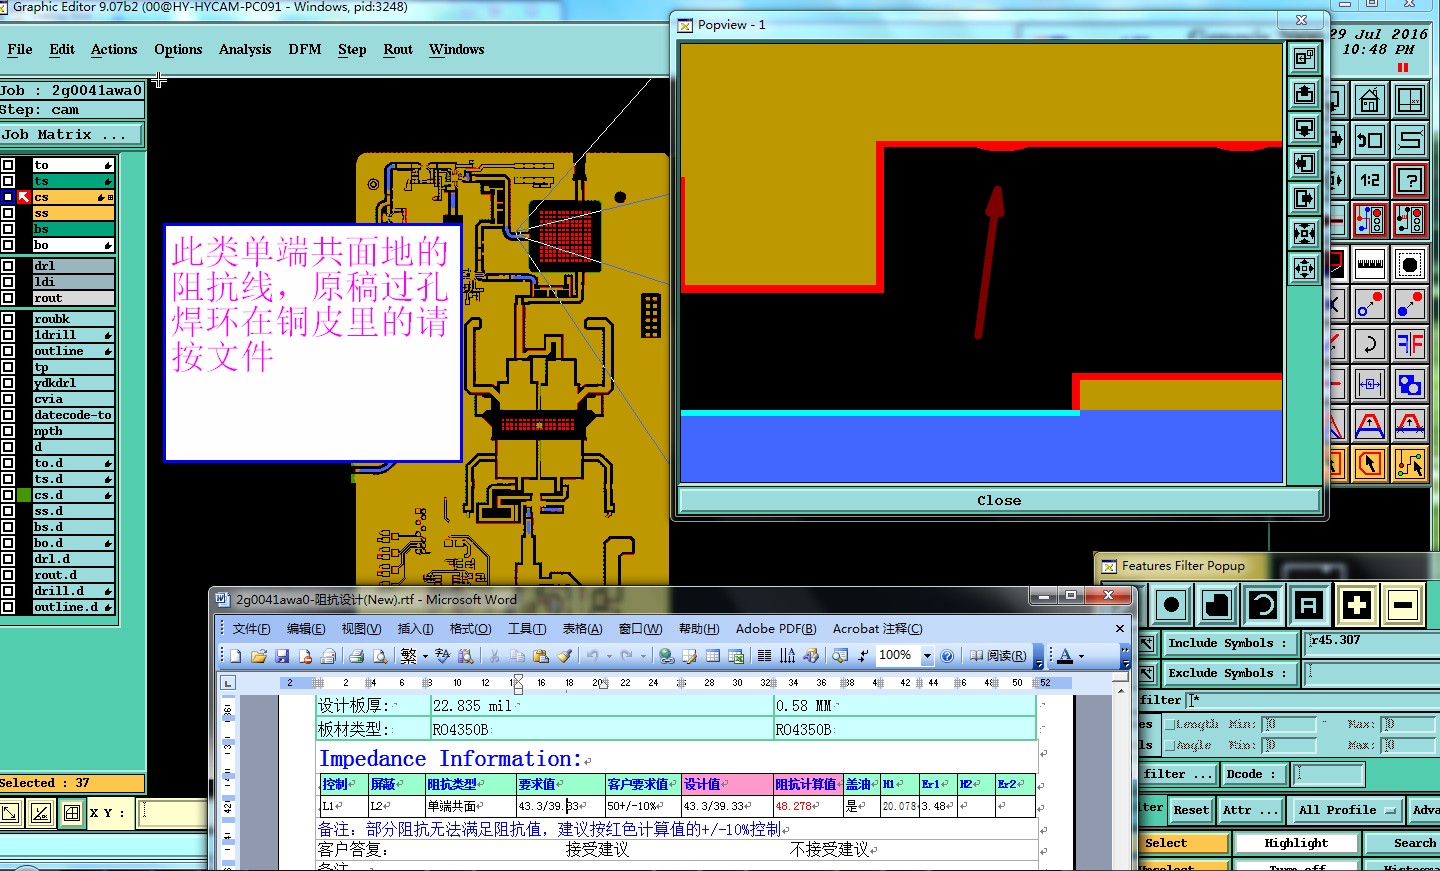Click Paste icon in Word toolbar
The image size is (1440, 871).
(541, 656)
